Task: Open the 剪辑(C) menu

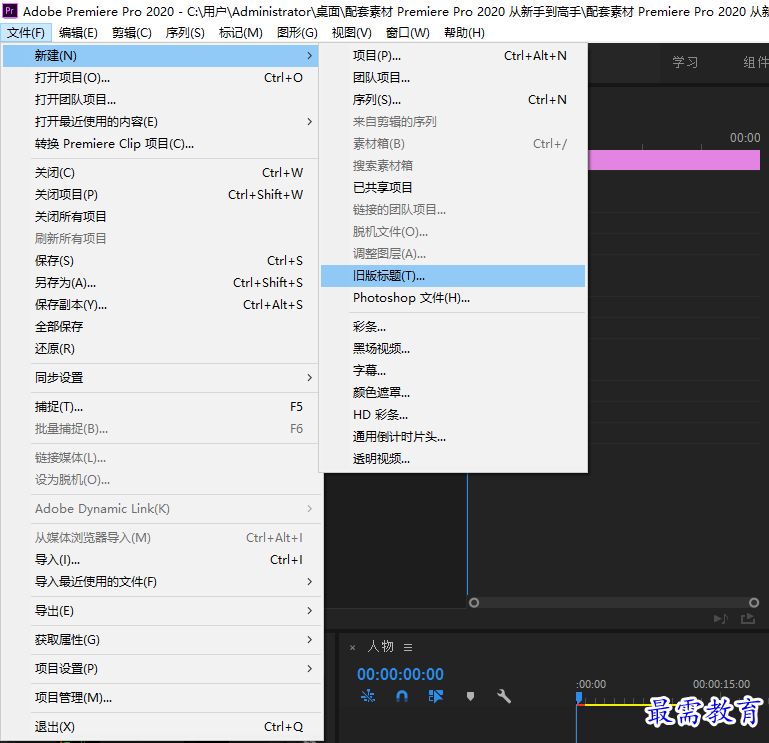Action: (x=131, y=33)
